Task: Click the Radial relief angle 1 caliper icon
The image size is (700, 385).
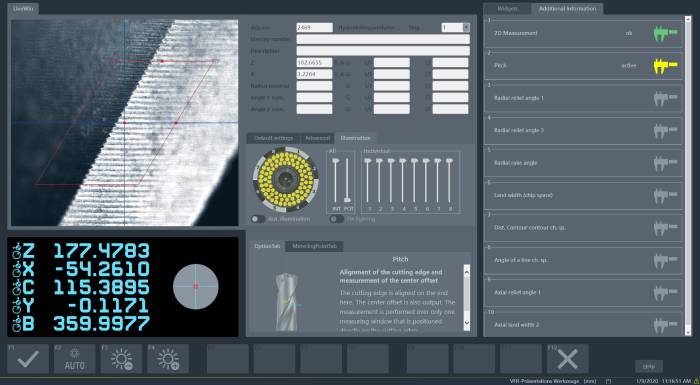Action: (665, 98)
